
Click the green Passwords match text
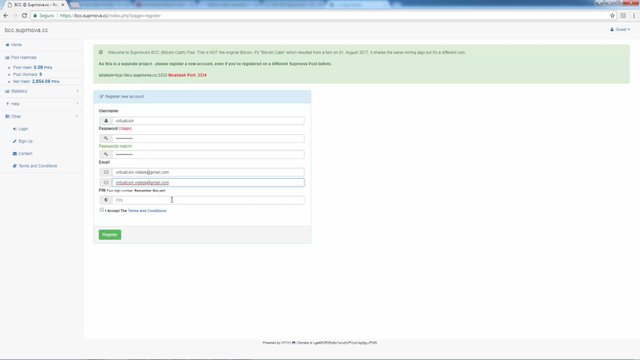[x=115, y=146]
